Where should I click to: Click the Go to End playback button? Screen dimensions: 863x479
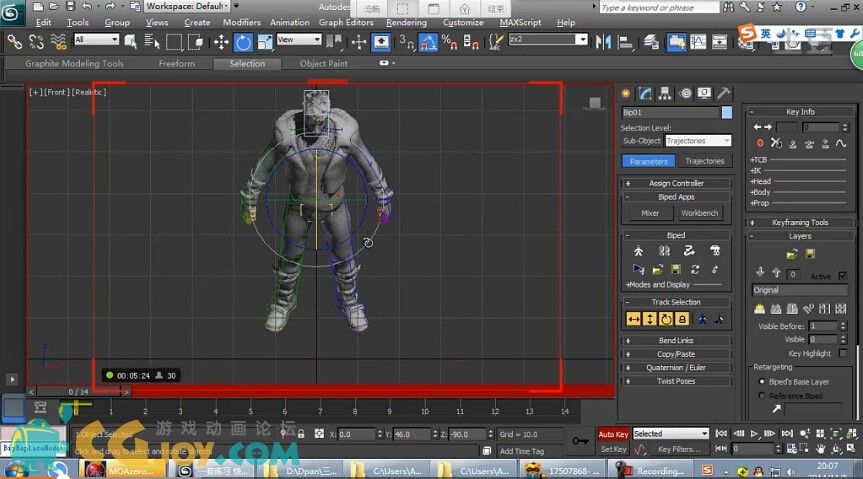click(x=788, y=434)
